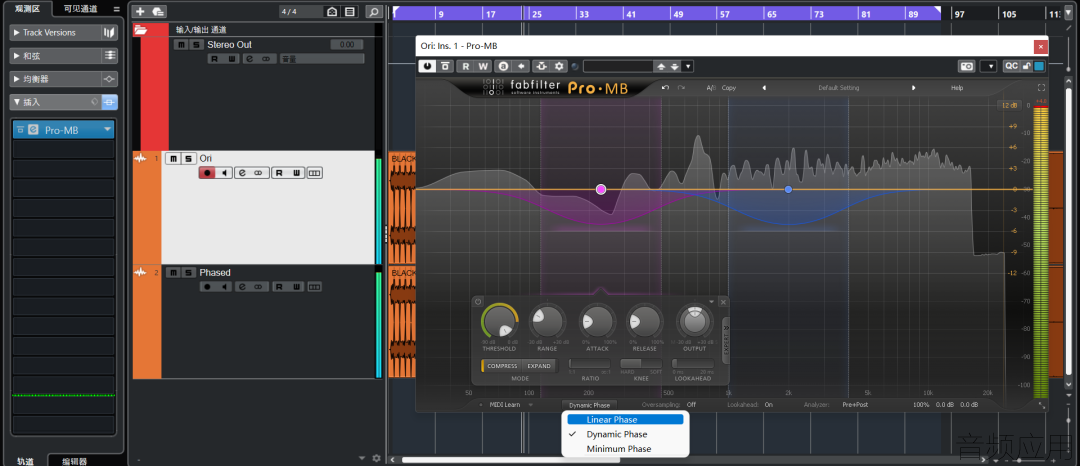1080x466 pixels.
Task: Switch to the 可见通道 tab
Action: (x=80, y=8)
